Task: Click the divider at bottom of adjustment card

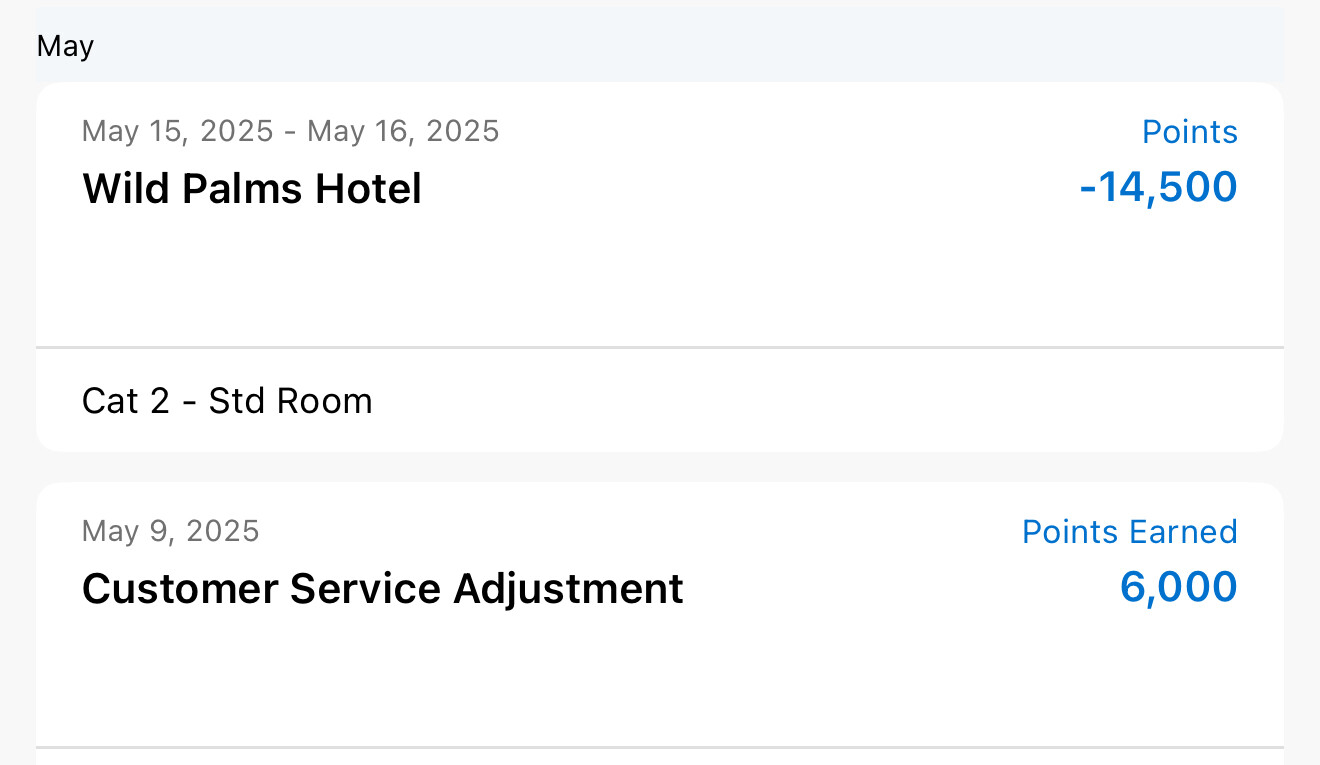Action: click(x=660, y=747)
